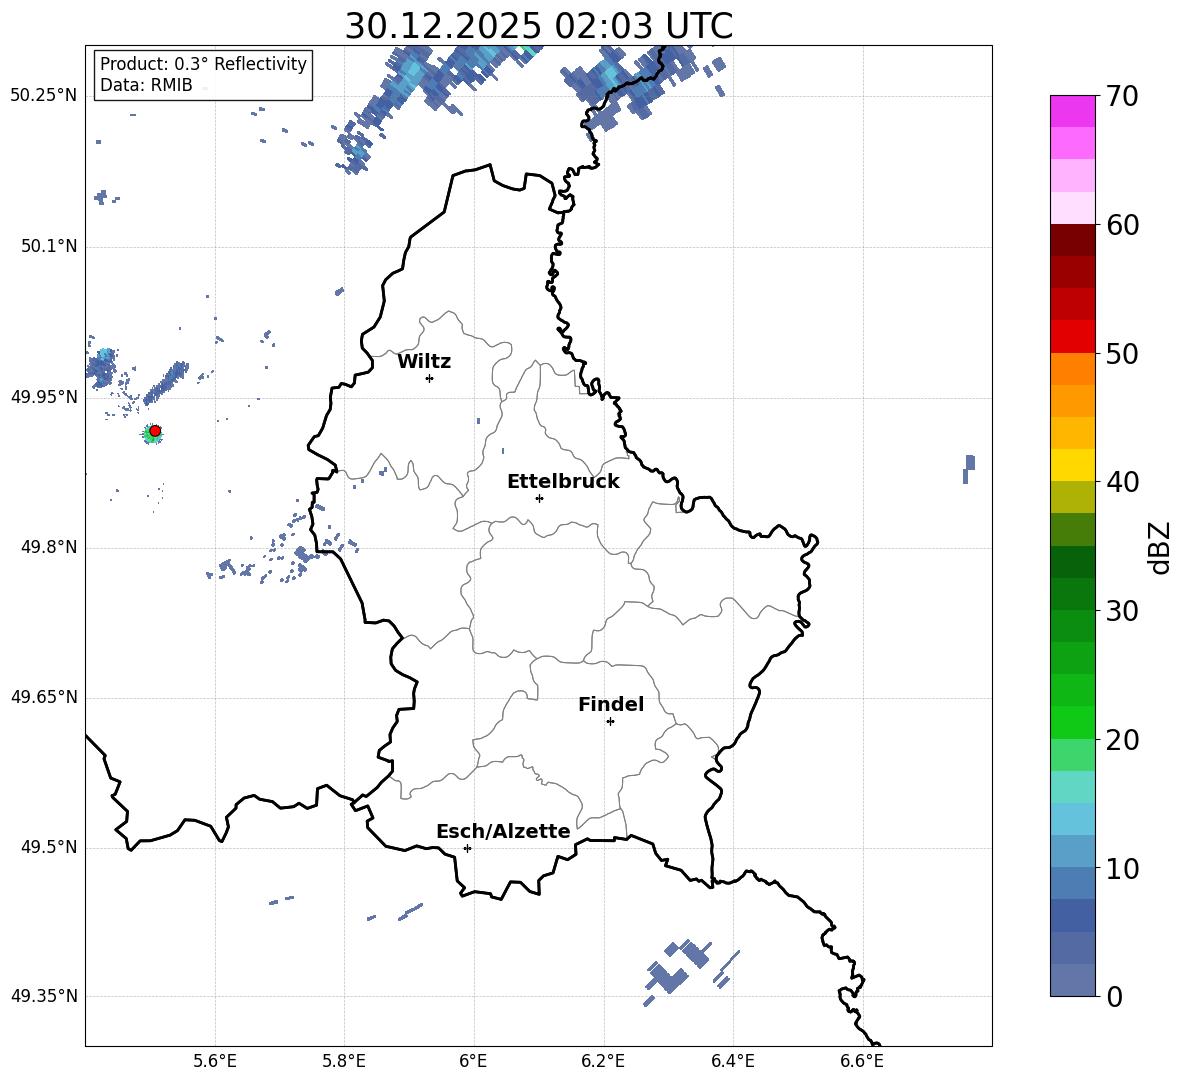The height and width of the screenshot is (1081, 1184).
Task: Click the light cyan colorbar segment near 15
Action: tap(1073, 787)
